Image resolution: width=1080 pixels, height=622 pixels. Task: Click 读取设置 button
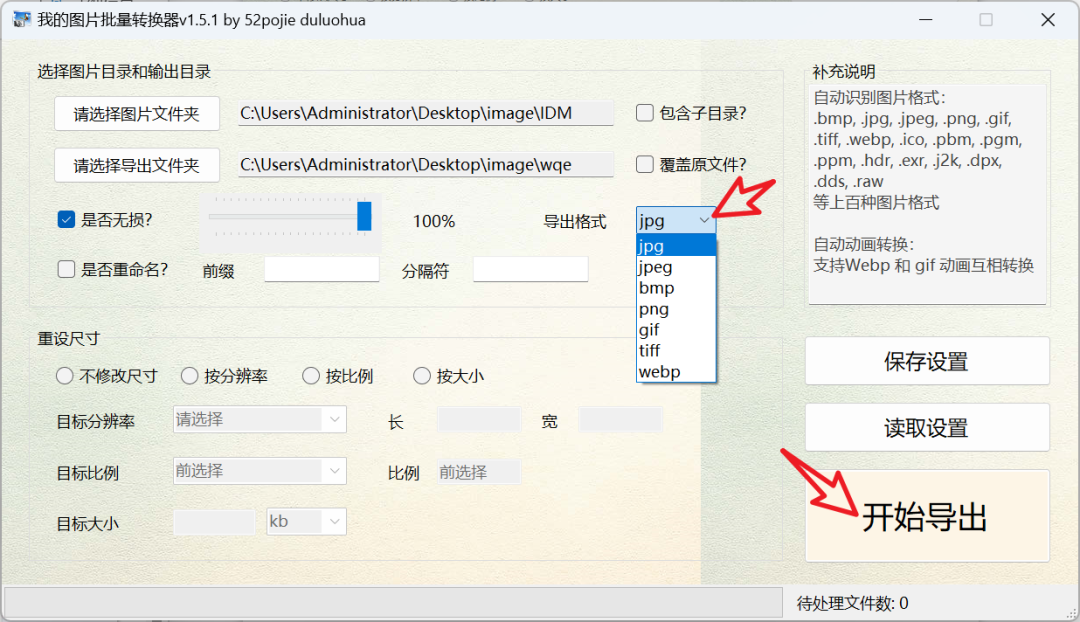coord(927,428)
